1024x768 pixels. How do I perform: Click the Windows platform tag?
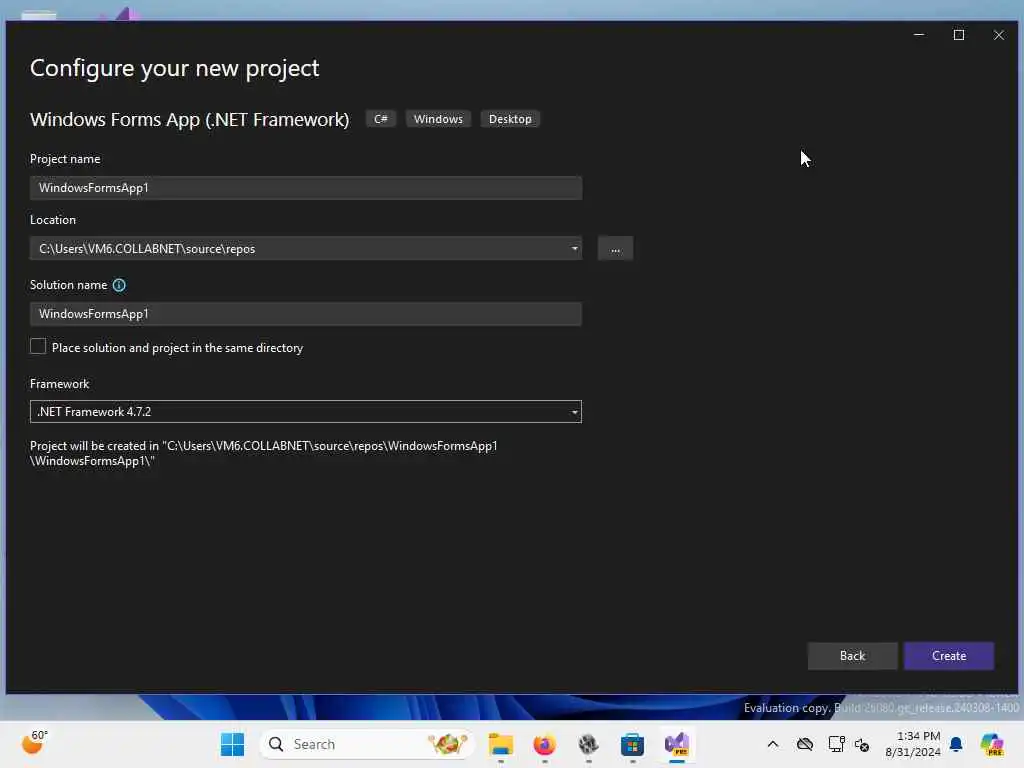(x=438, y=119)
